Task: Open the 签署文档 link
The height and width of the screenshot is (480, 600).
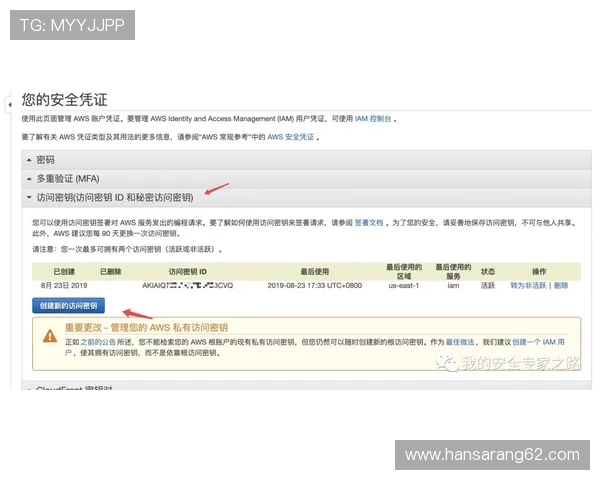Action: [x=369, y=223]
